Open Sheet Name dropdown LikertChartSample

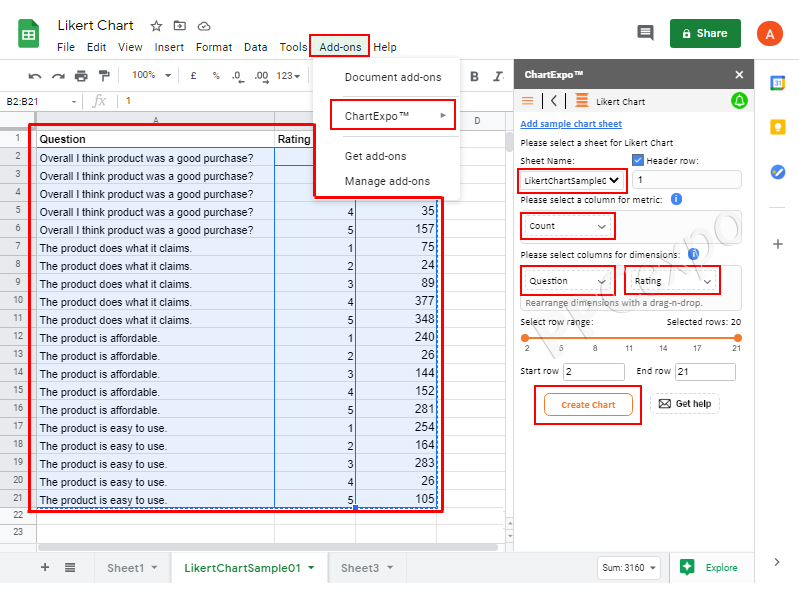point(572,180)
